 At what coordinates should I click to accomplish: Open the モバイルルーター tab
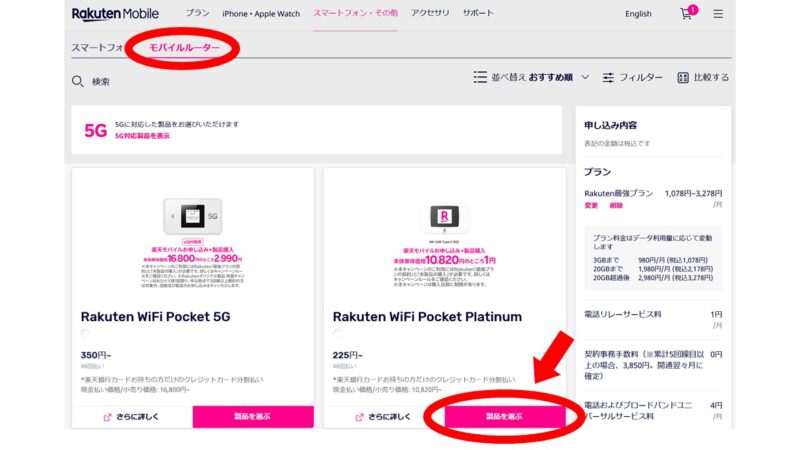[184, 47]
